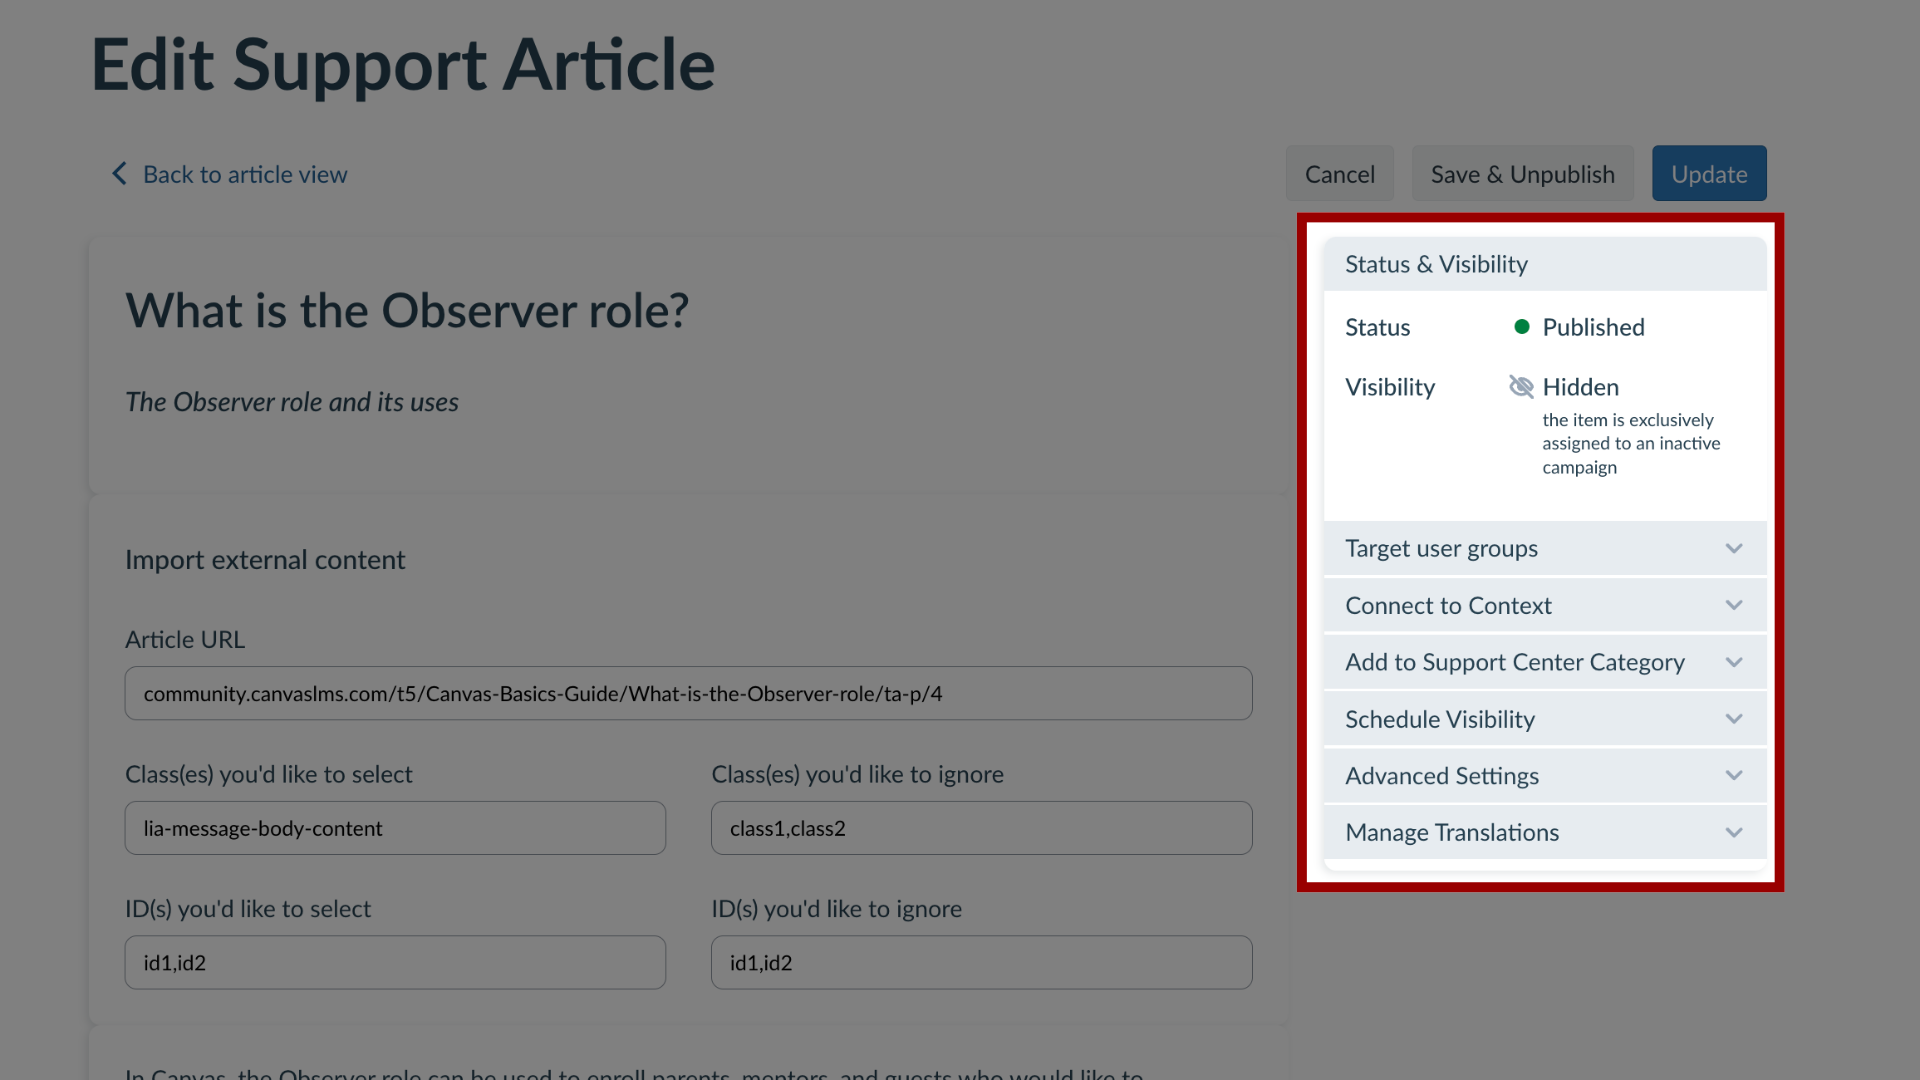The height and width of the screenshot is (1080, 1920).
Task: Click the Classes to ignore input field
Action: click(981, 827)
